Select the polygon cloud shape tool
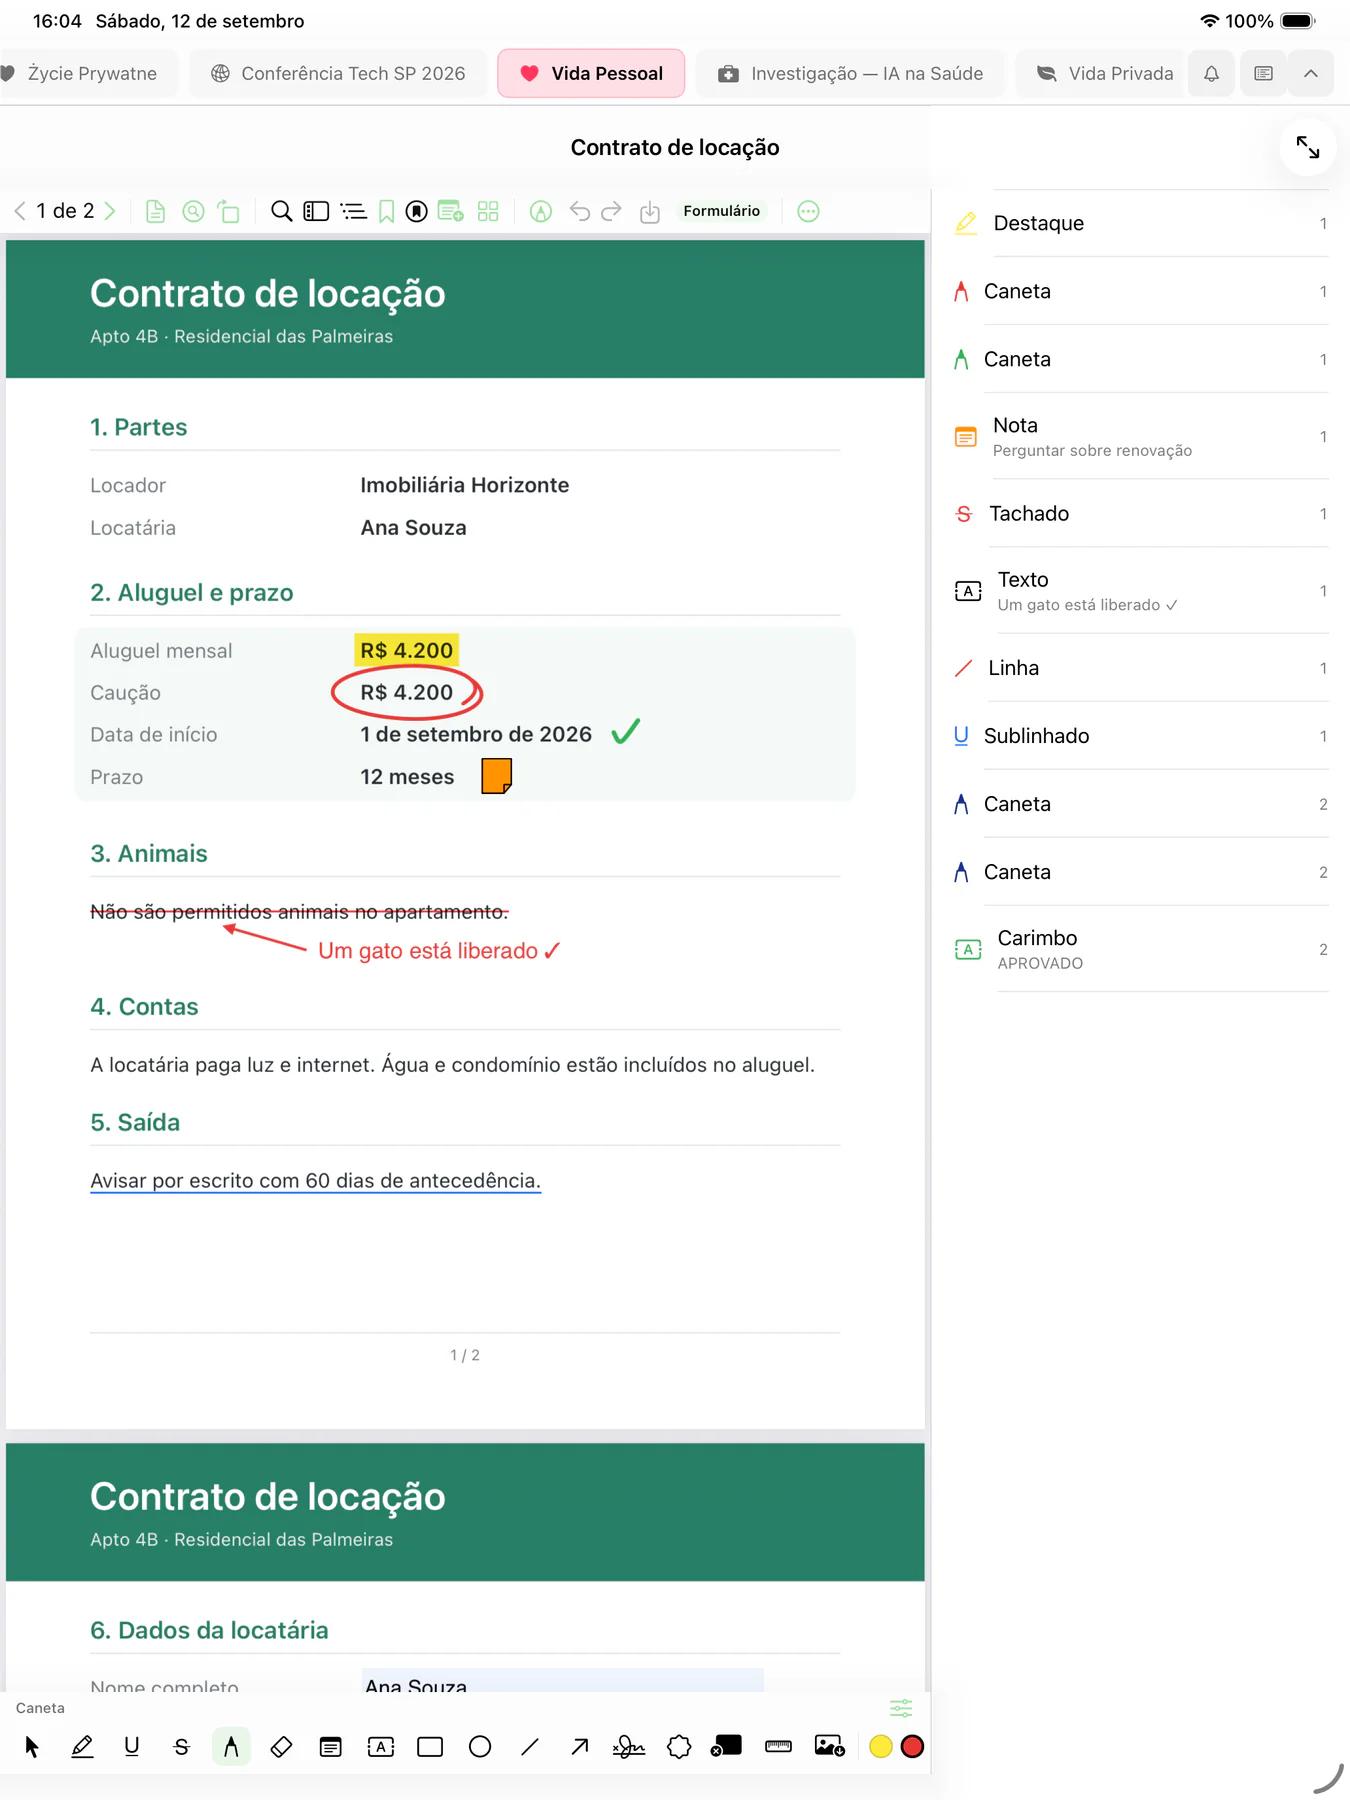The image size is (1350, 1800). (x=679, y=1747)
